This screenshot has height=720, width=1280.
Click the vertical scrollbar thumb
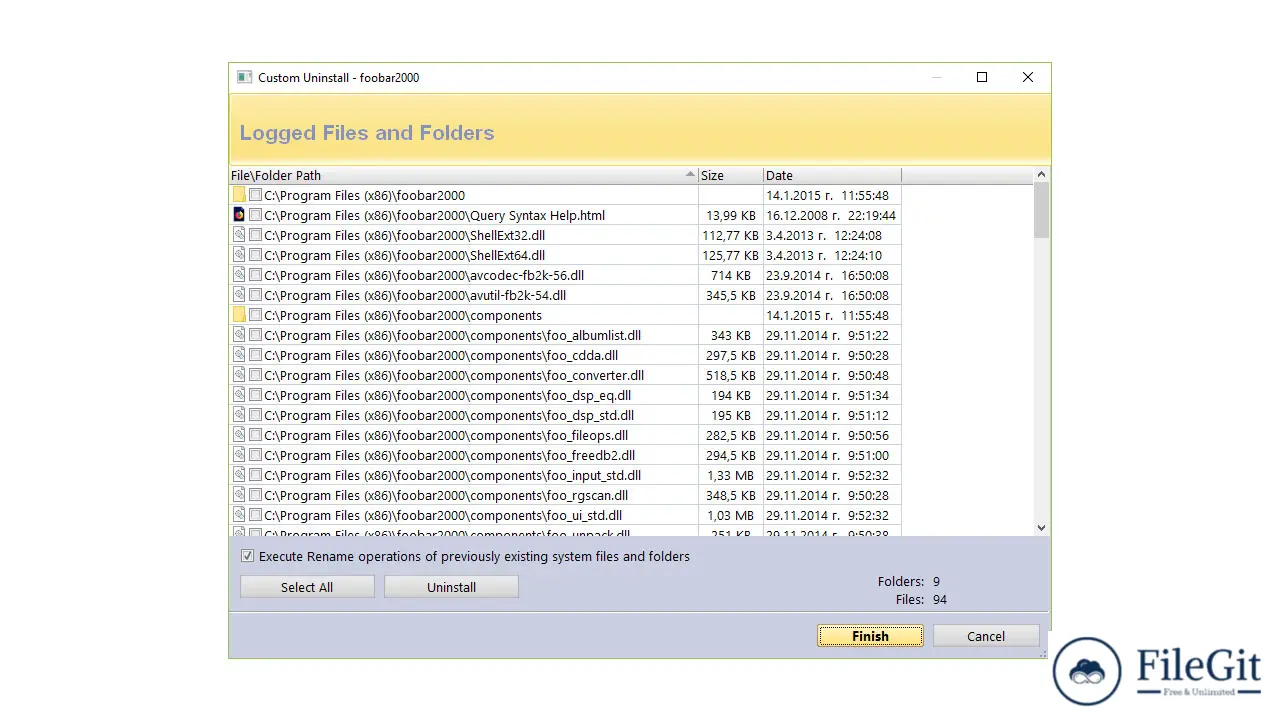1041,210
